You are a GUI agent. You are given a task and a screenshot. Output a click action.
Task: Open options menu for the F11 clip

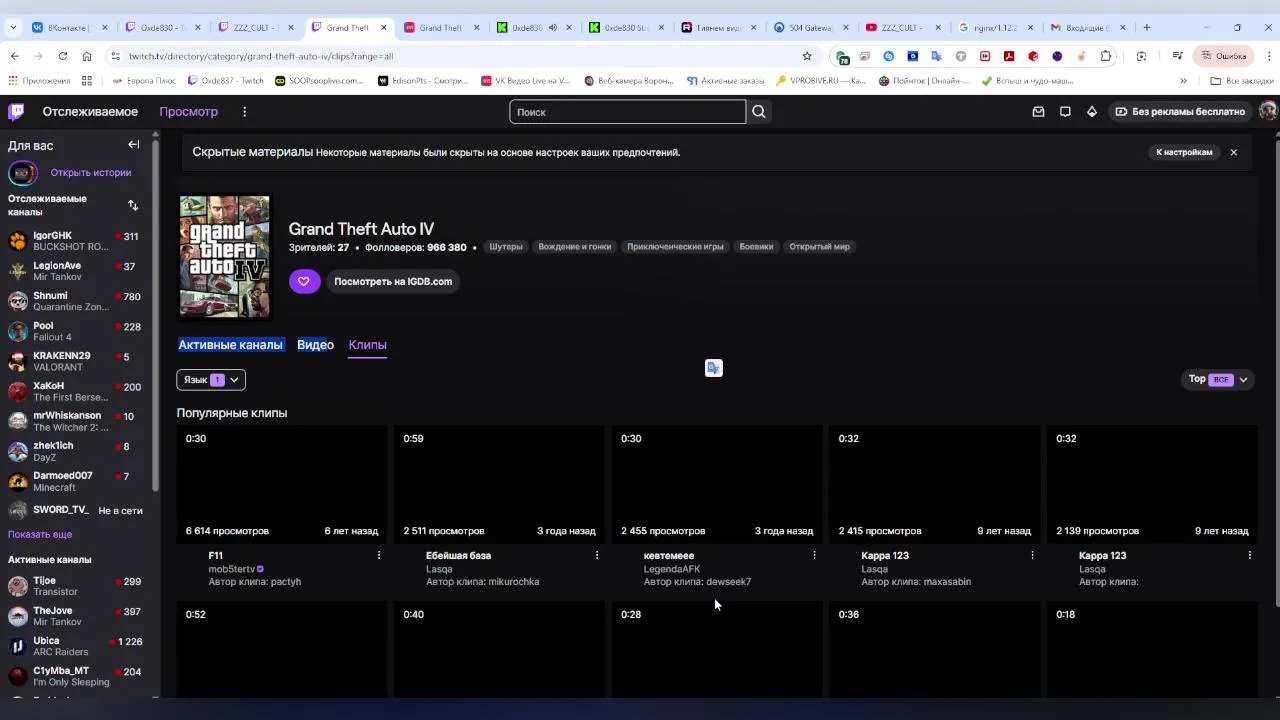[x=379, y=555]
